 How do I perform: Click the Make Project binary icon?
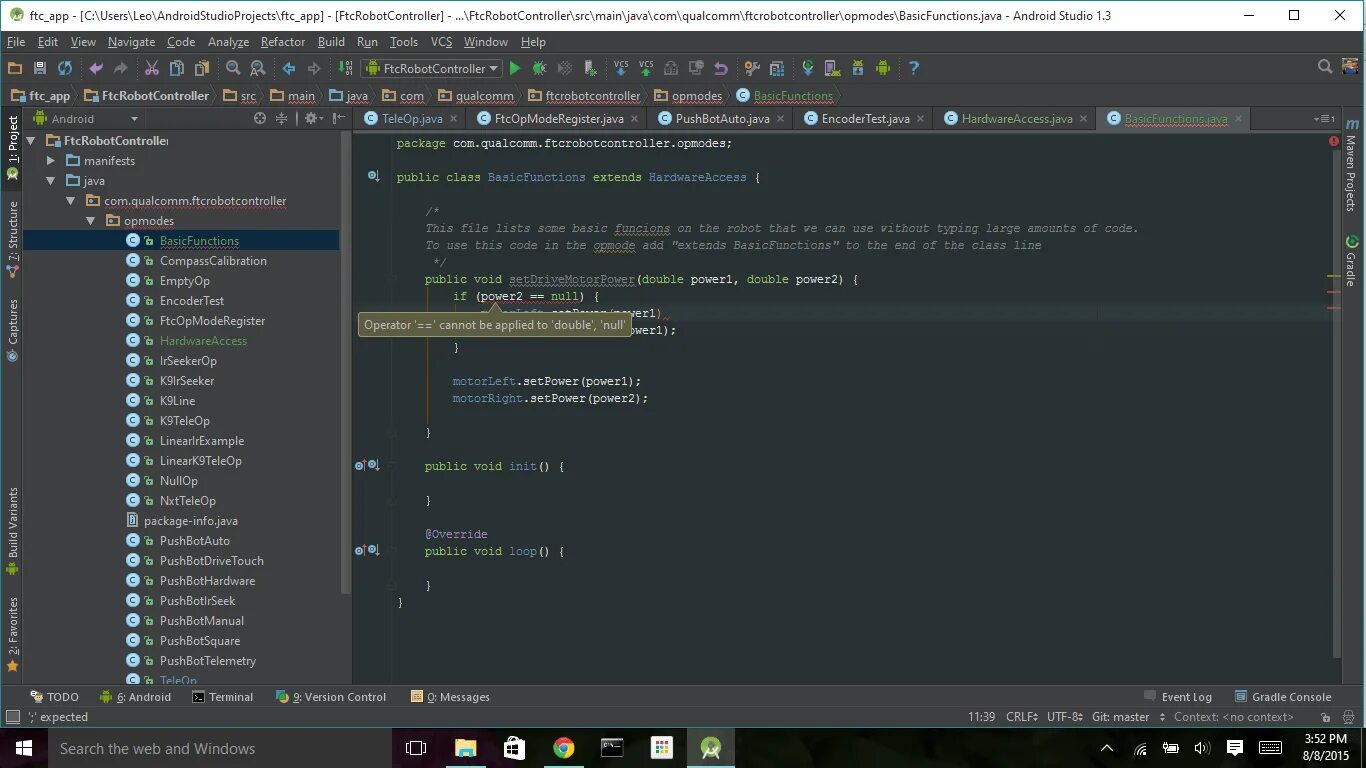(x=345, y=68)
